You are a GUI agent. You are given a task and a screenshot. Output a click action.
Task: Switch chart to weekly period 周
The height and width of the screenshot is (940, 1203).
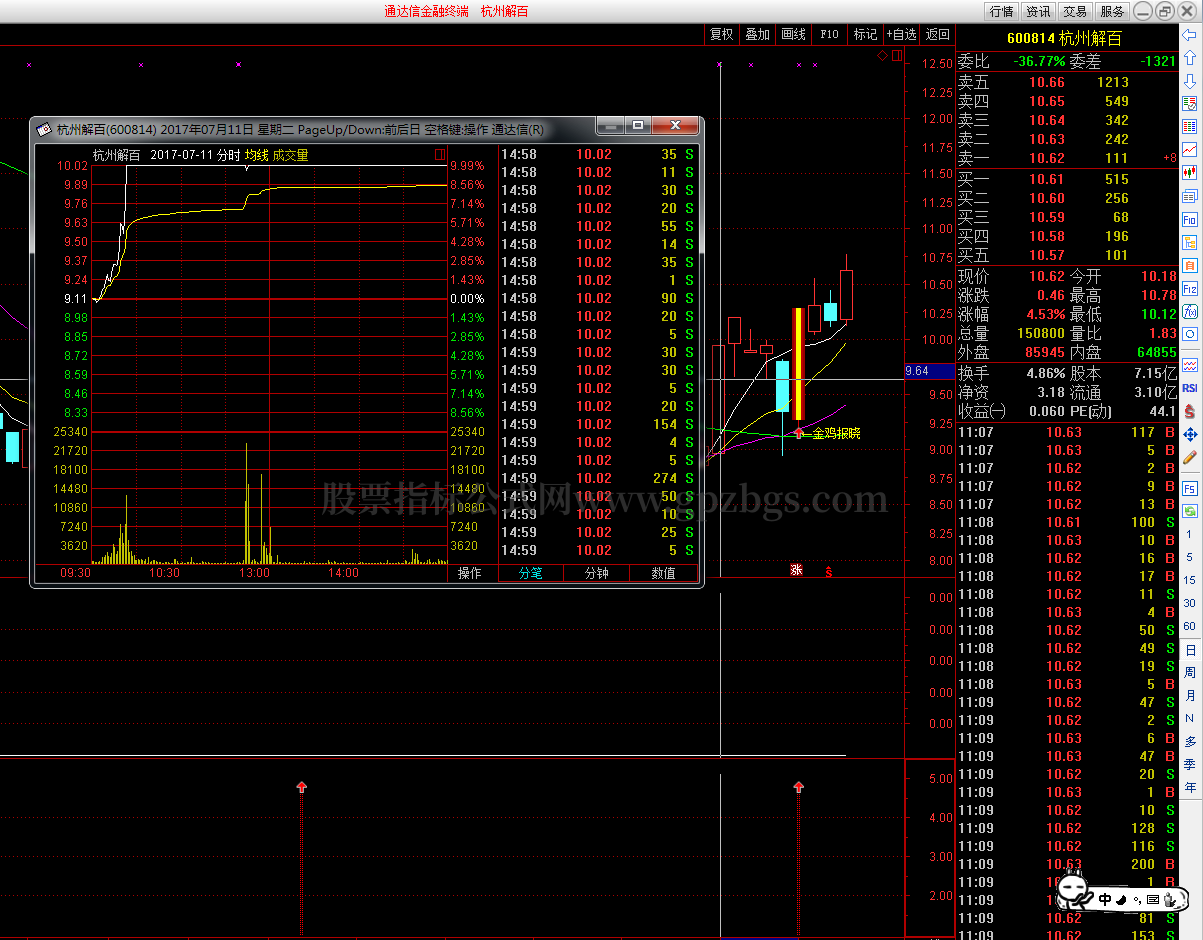click(1190, 673)
